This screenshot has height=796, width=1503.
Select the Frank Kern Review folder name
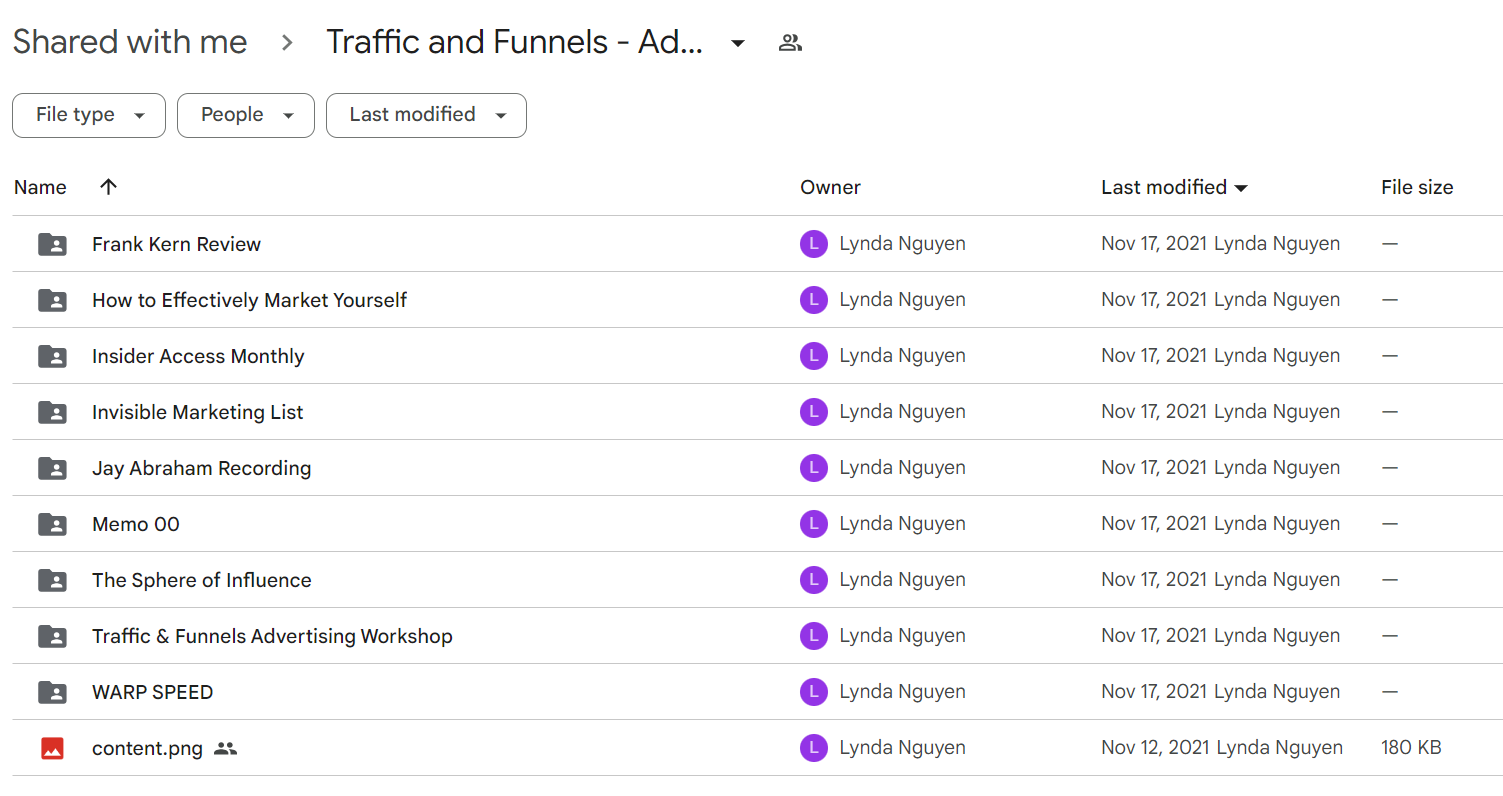tap(176, 244)
